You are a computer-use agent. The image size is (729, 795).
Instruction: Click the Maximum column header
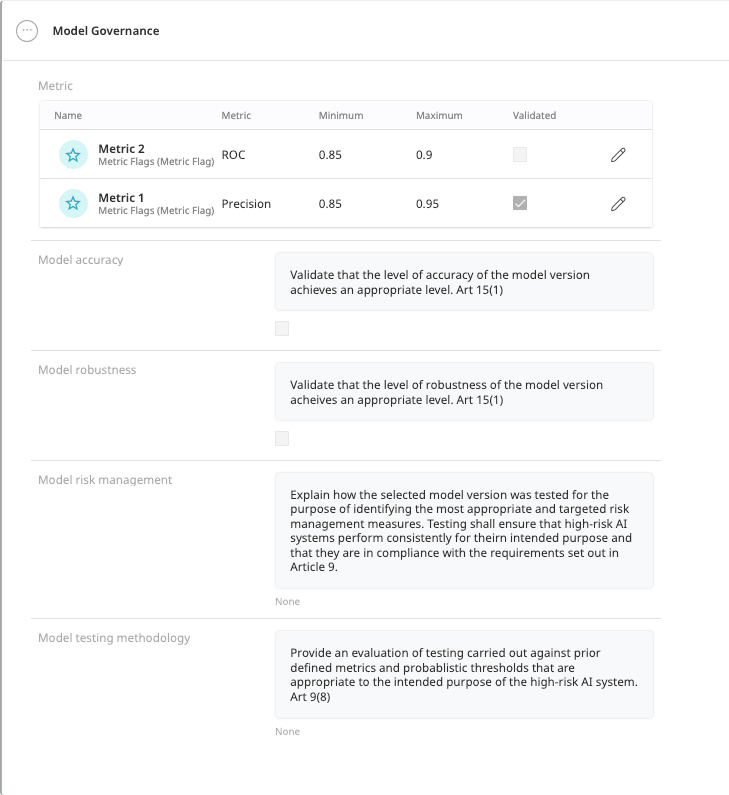pyautogui.click(x=439, y=116)
